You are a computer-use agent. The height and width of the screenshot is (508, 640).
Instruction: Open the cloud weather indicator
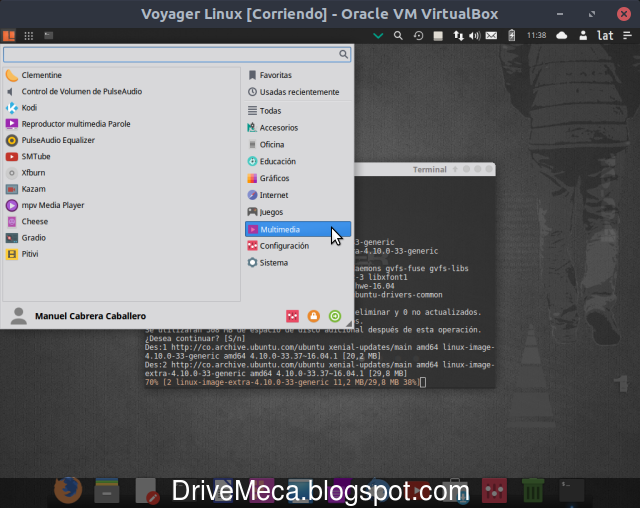tap(562, 36)
